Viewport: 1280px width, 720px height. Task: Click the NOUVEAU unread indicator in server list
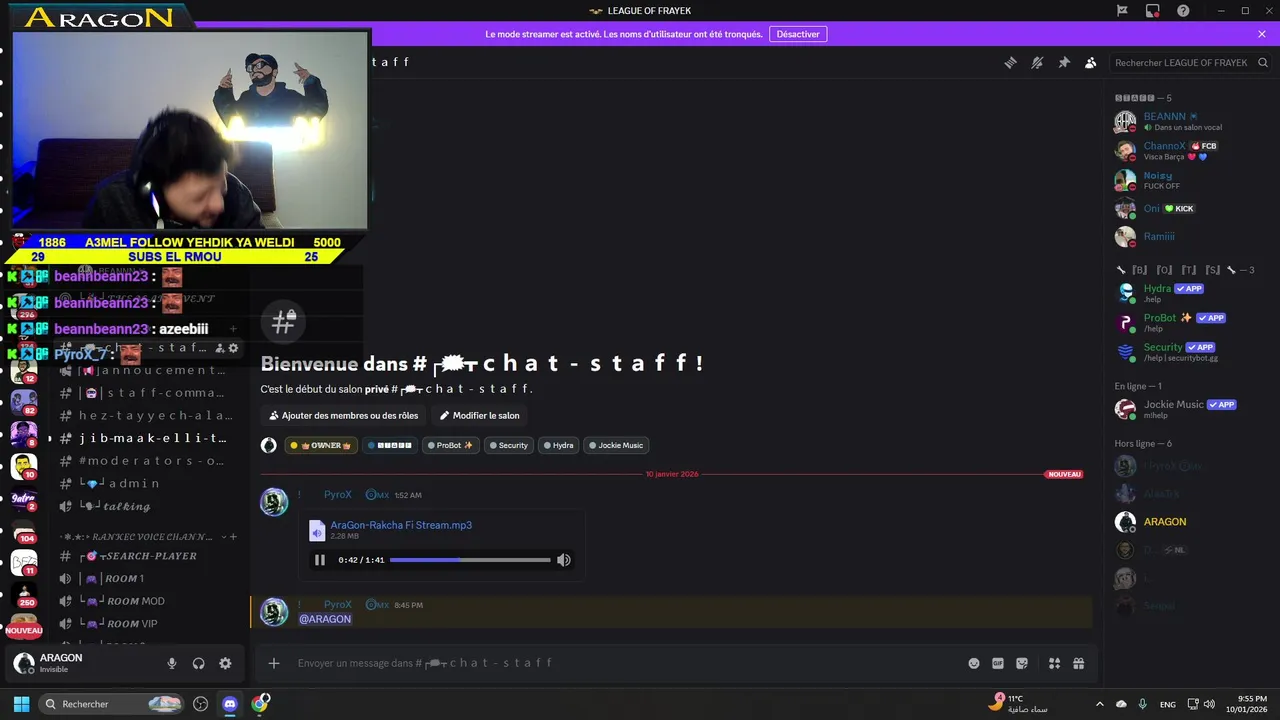[24, 631]
